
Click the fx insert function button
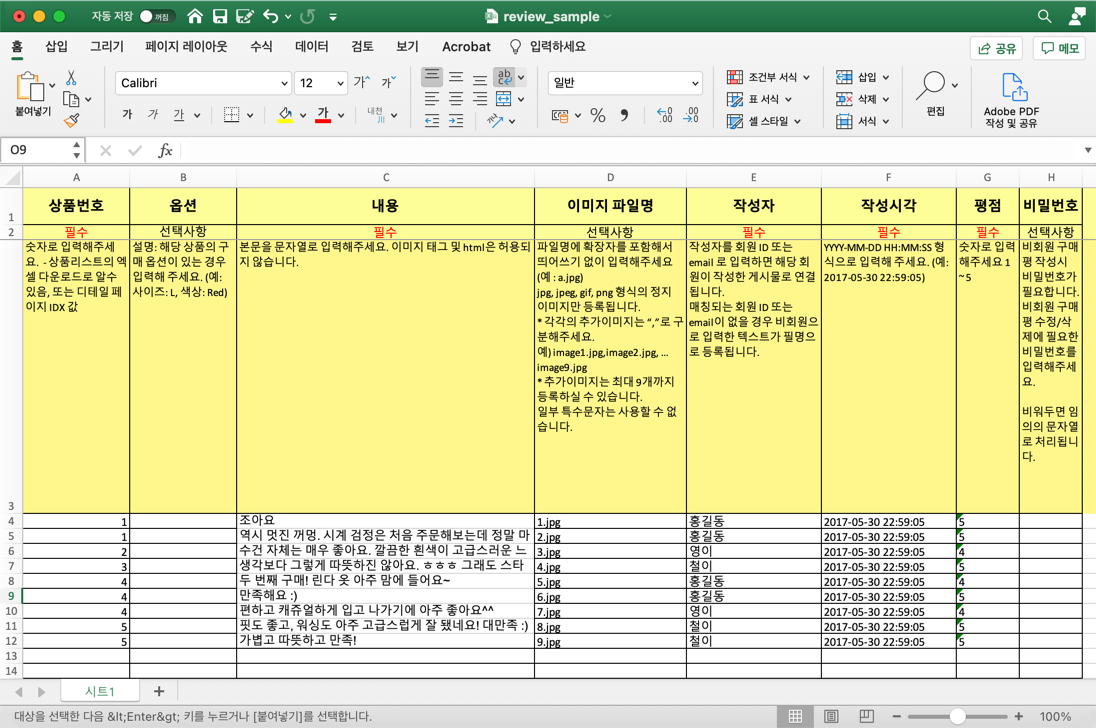(x=165, y=150)
